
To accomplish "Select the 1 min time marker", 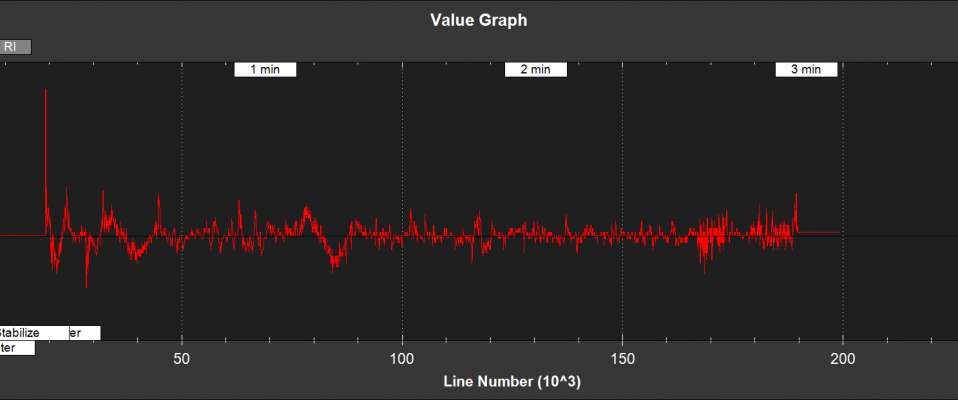I will point(265,69).
